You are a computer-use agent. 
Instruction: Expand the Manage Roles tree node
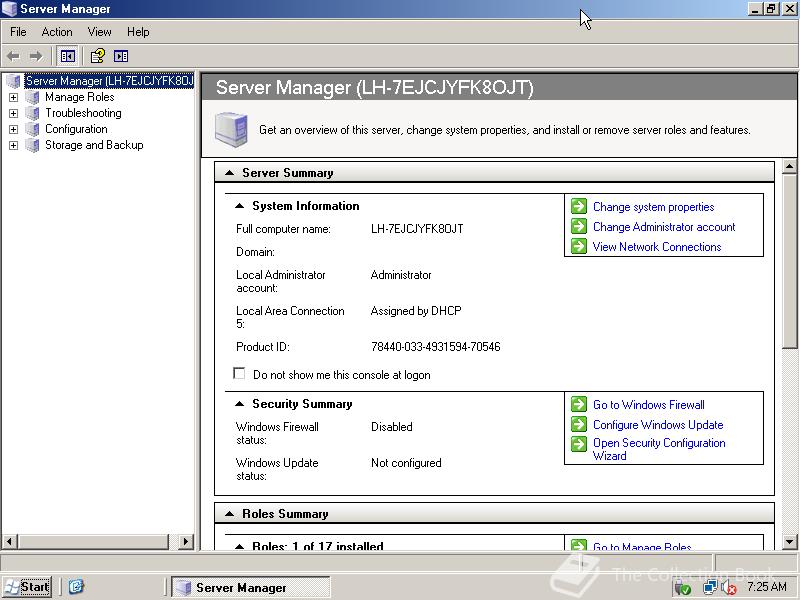click(x=14, y=97)
